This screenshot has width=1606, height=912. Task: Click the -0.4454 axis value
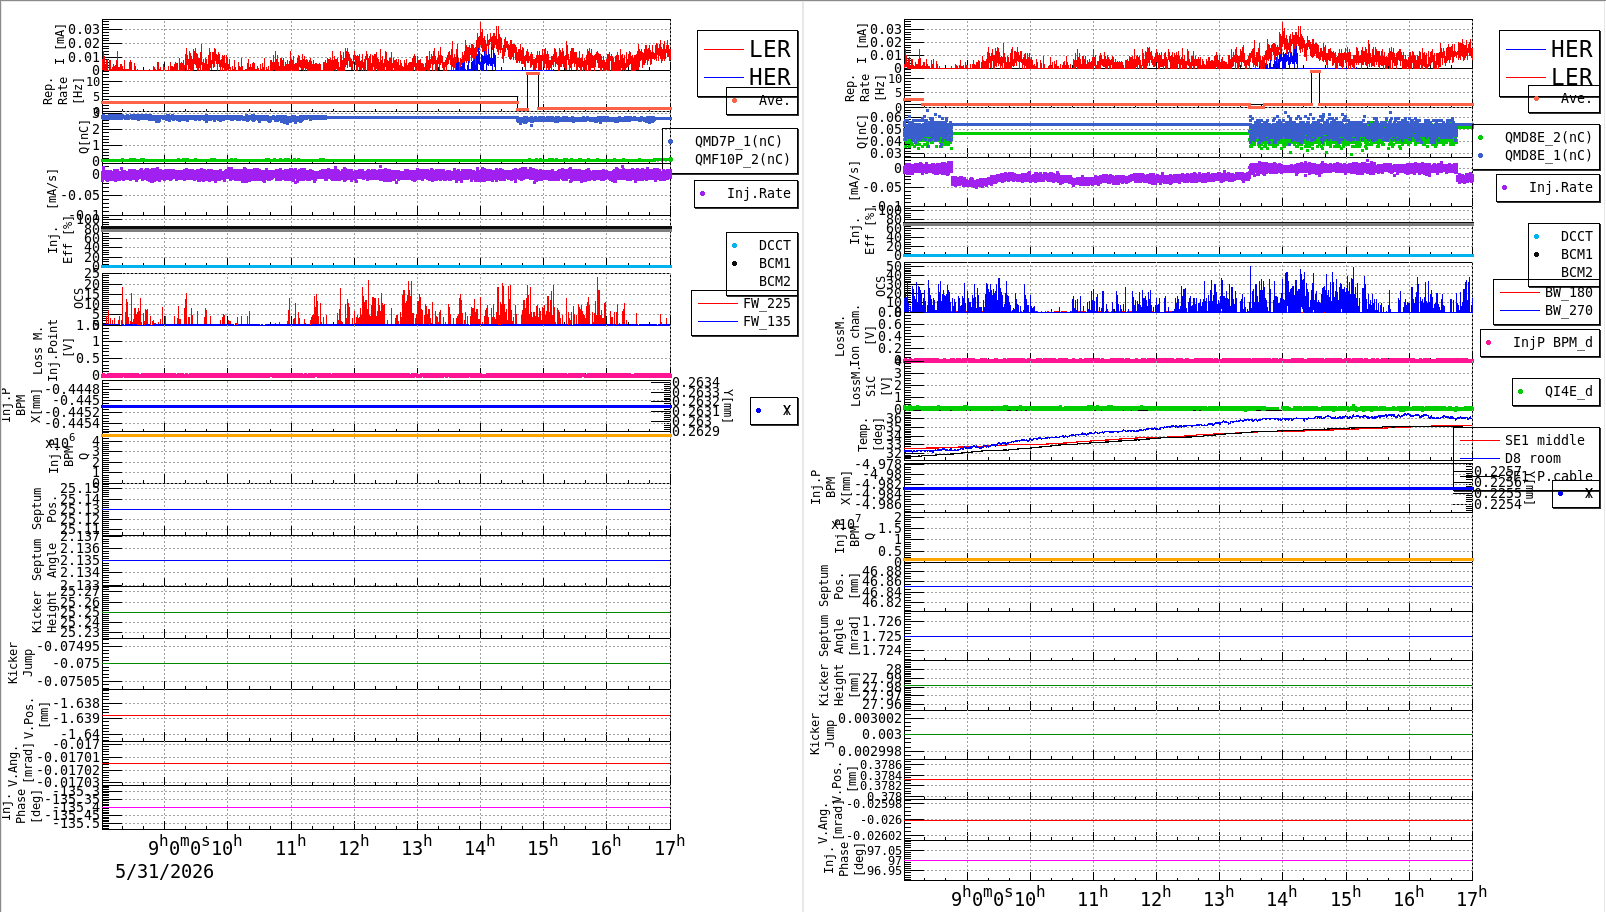(x=76, y=423)
